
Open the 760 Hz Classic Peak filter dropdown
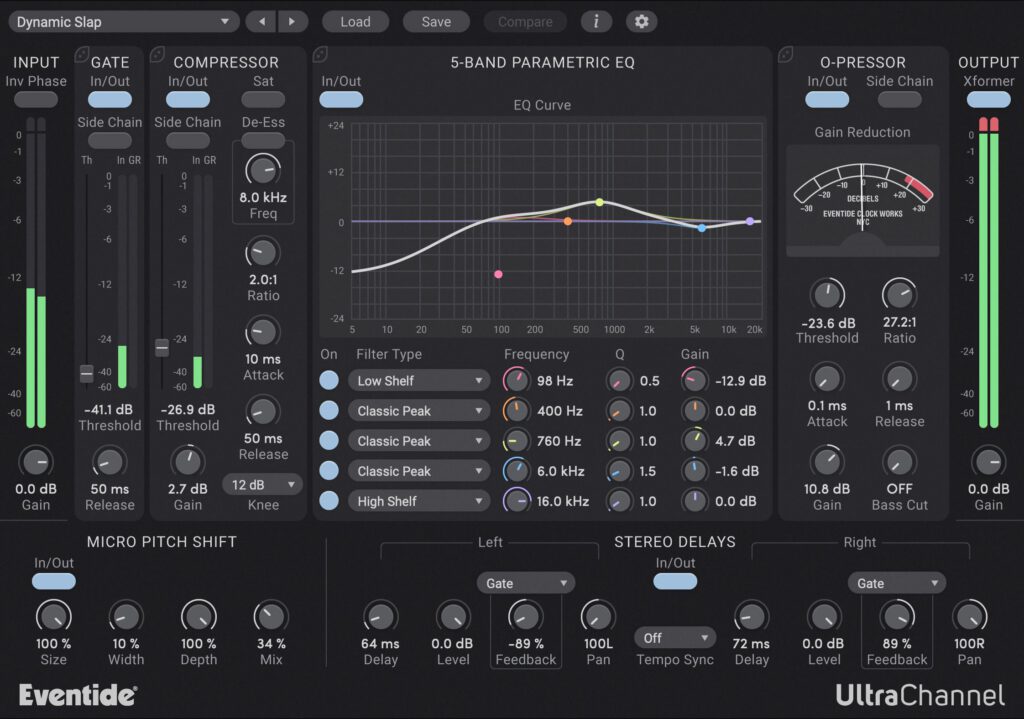(x=419, y=441)
